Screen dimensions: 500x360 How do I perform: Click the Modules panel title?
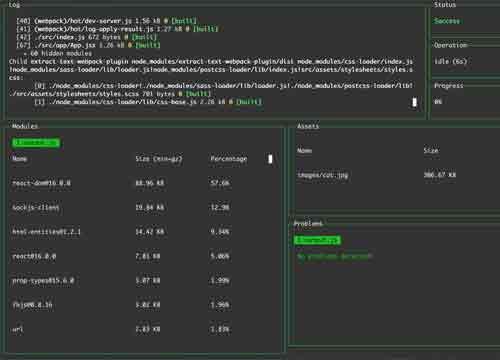pos(25,126)
